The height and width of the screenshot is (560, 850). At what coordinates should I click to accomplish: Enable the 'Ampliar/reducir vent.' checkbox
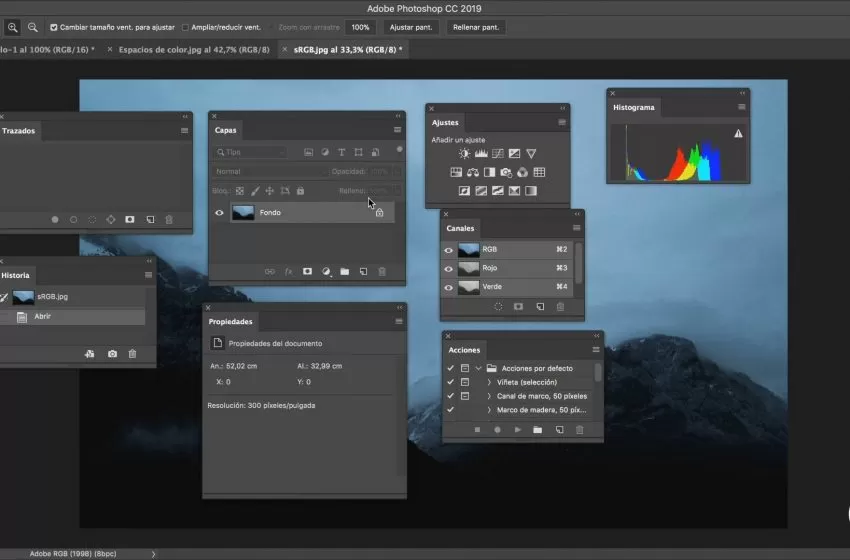coord(186,27)
